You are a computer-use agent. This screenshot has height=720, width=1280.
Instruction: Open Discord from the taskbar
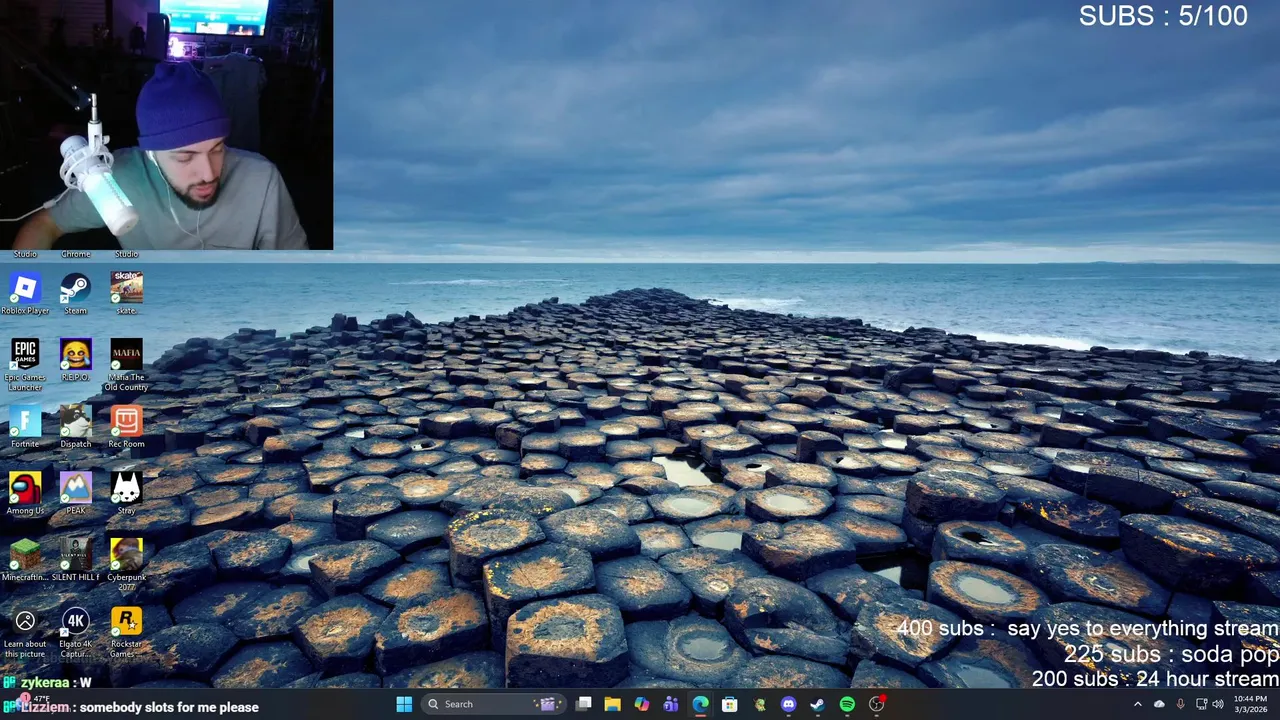click(789, 704)
